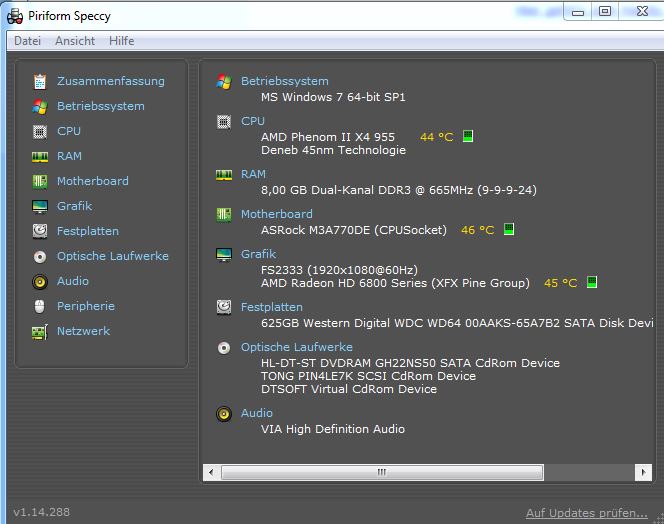Image resolution: width=664 pixels, height=524 pixels.
Task: Click the MS Windows 7 64-bit SP1 text
Action: [x=333, y=97]
